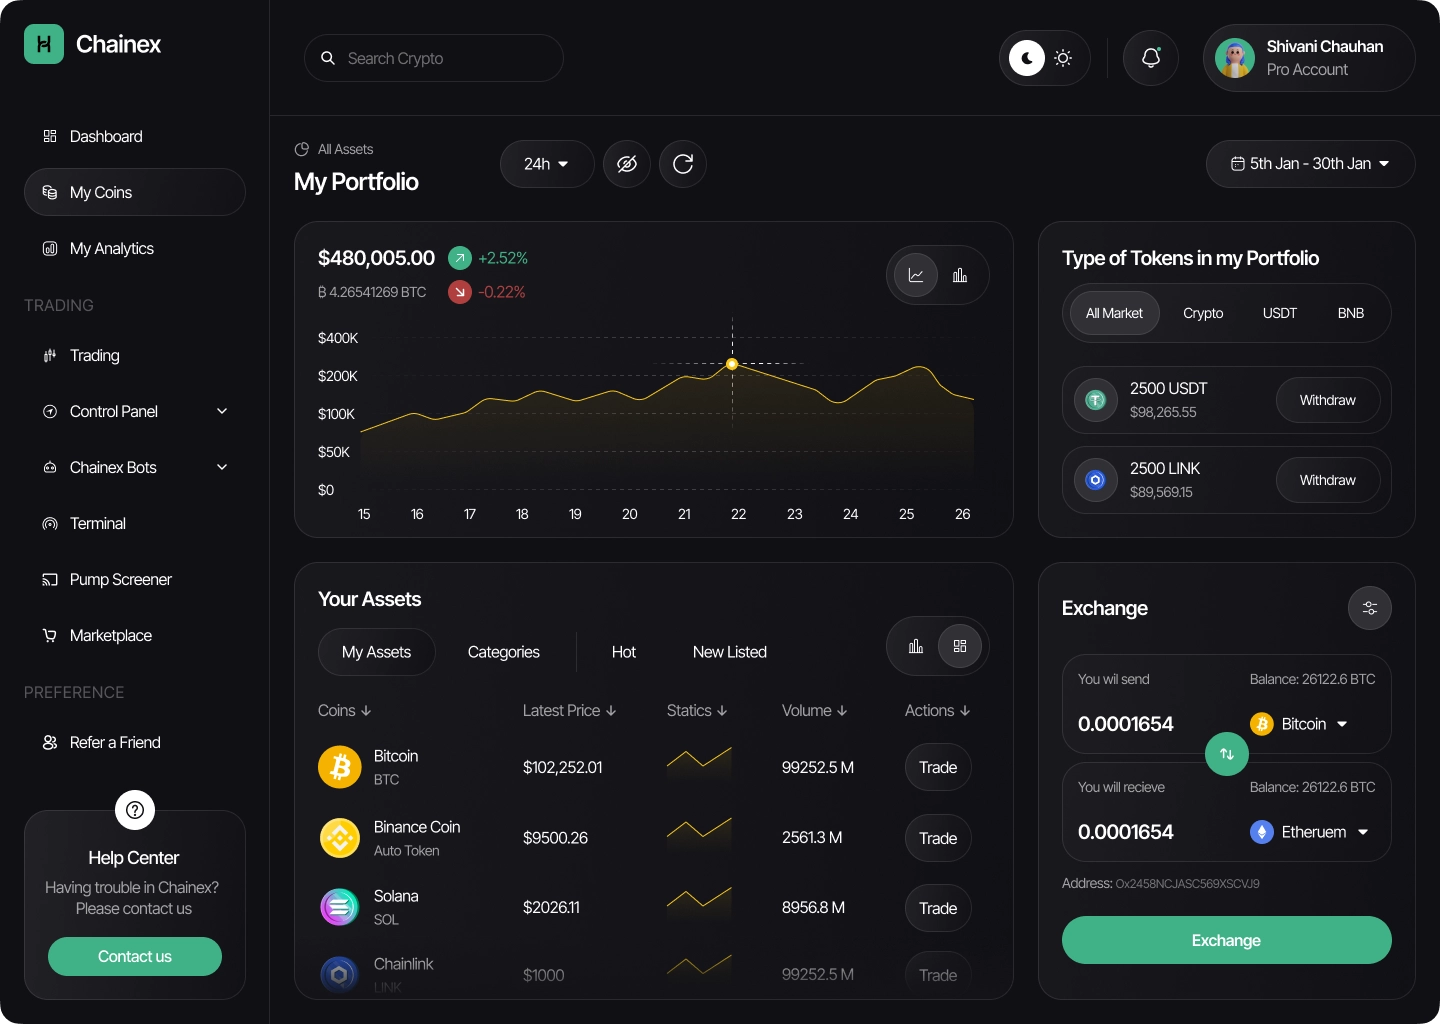Switch portfolio chart to bar view
Screen dimensions: 1440x1024
tap(960, 275)
